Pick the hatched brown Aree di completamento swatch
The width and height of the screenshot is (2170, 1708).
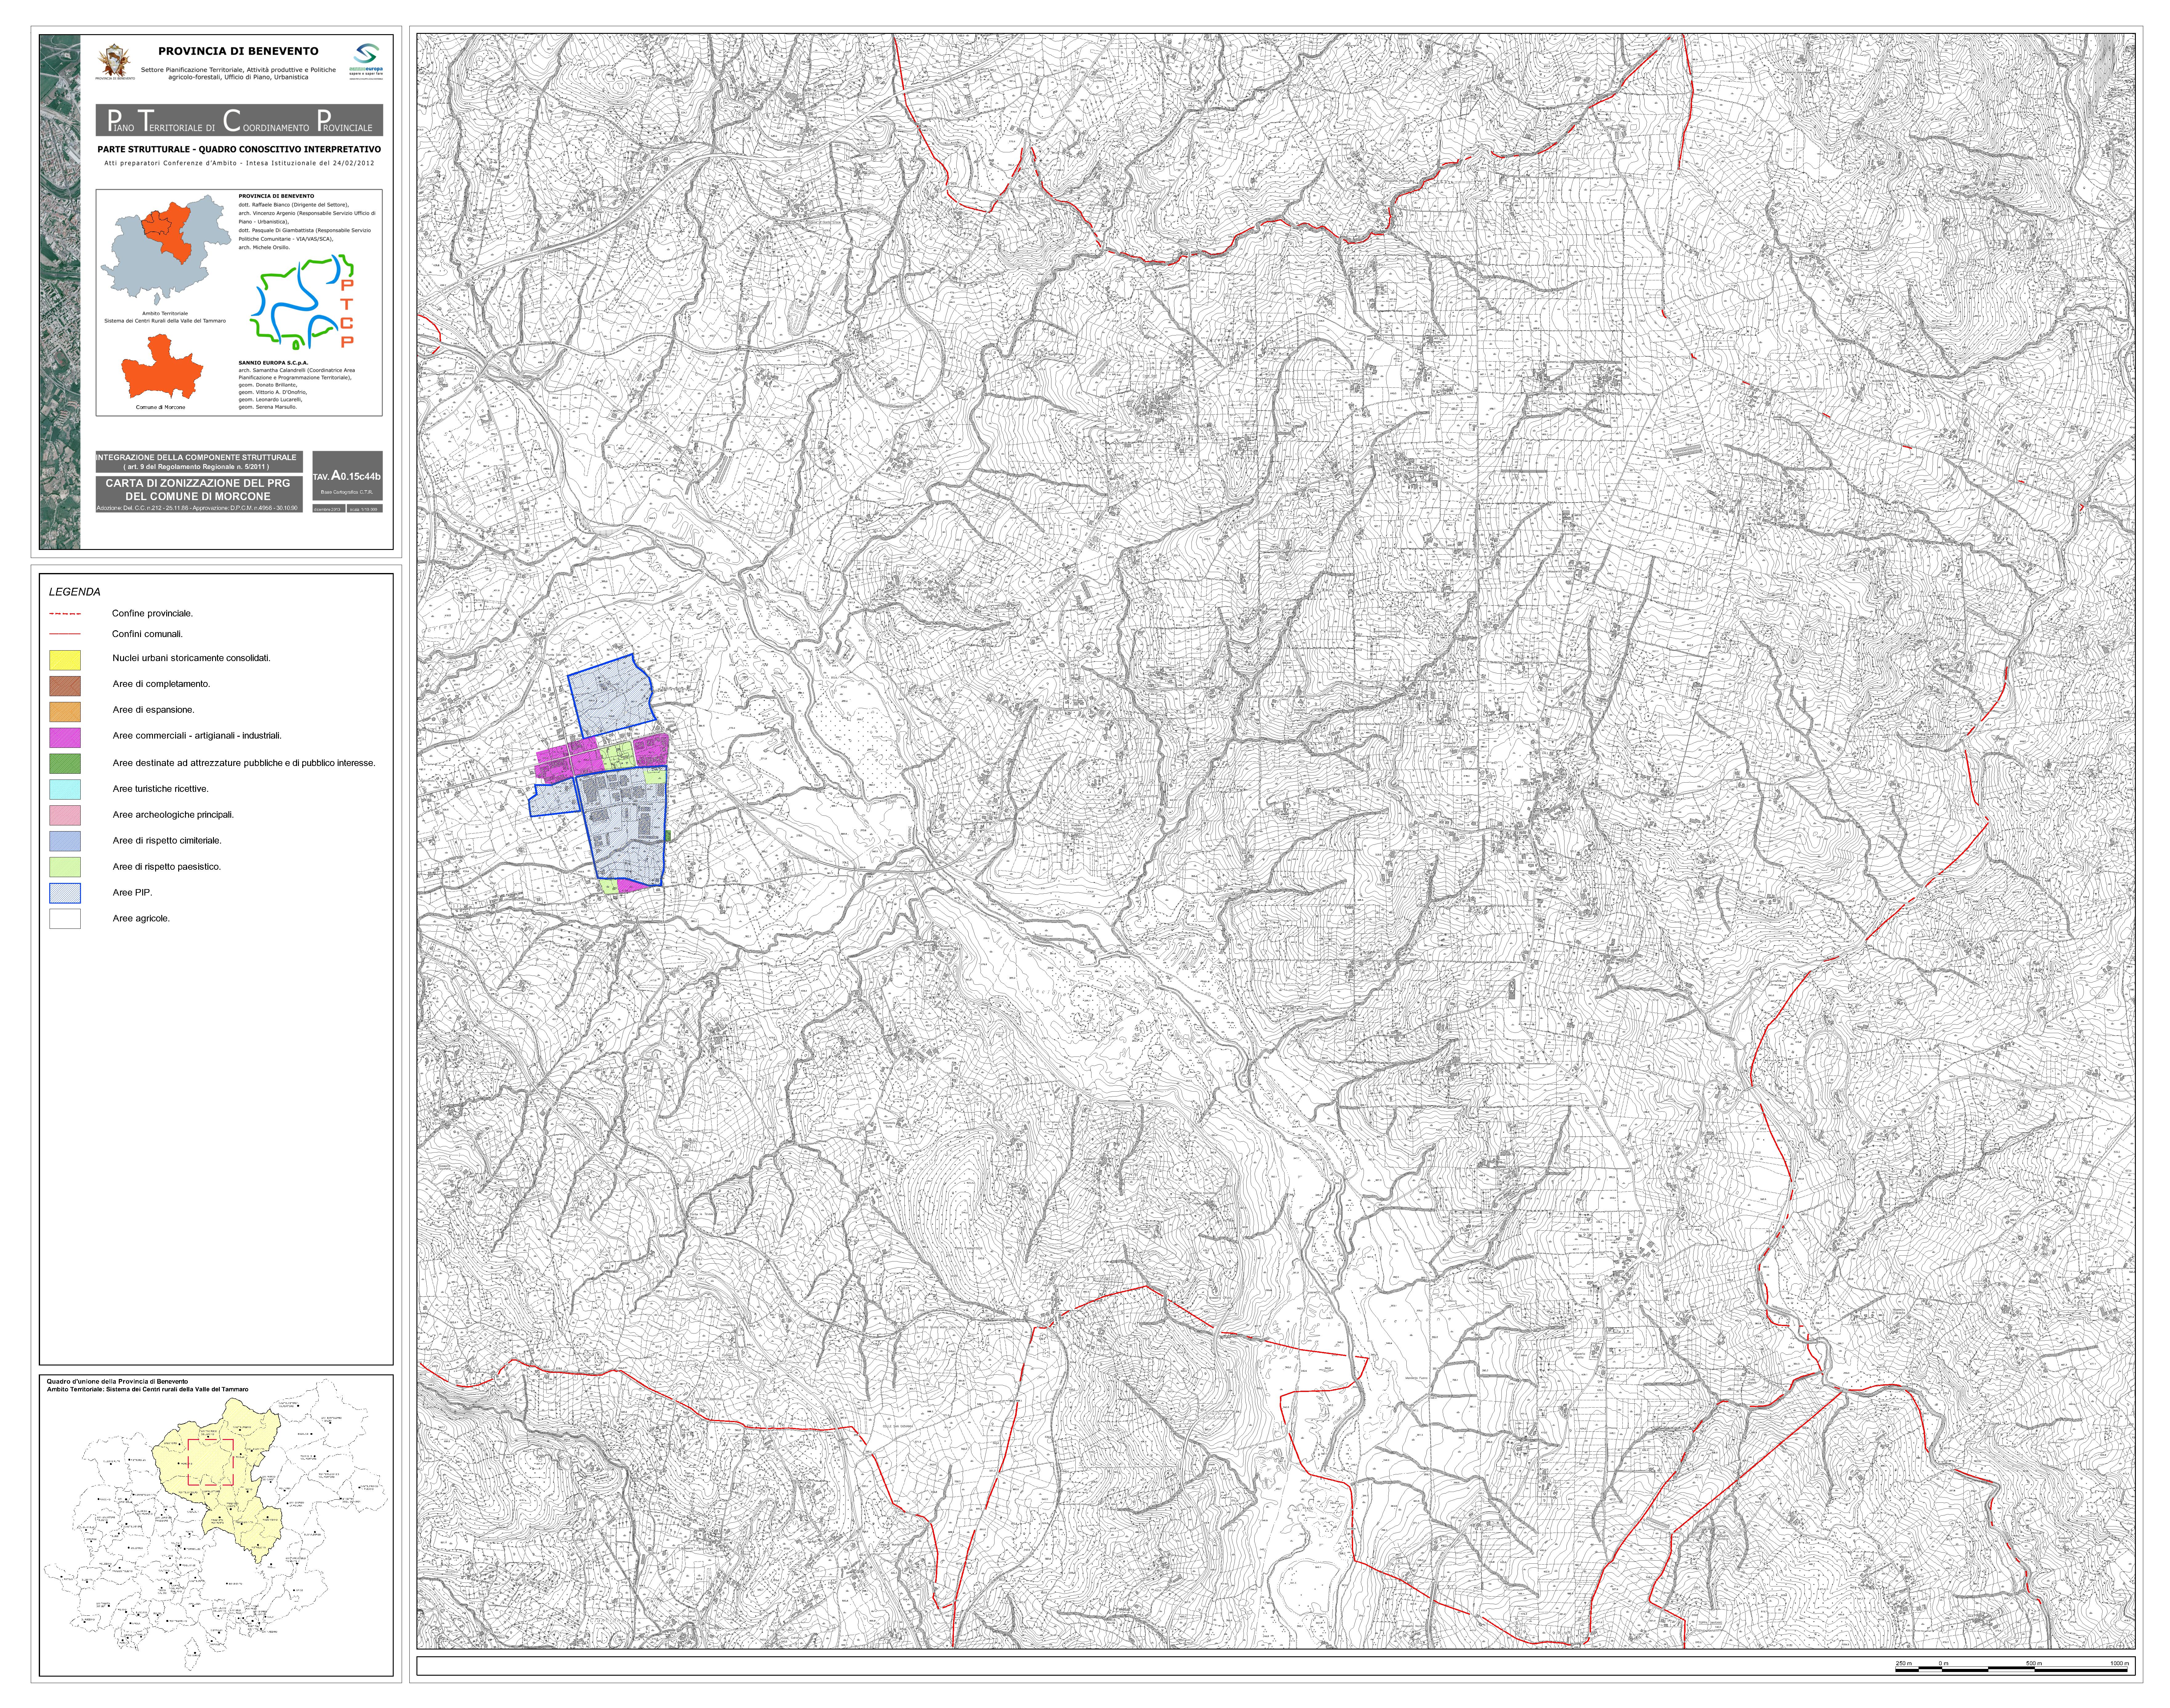coord(65,686)
